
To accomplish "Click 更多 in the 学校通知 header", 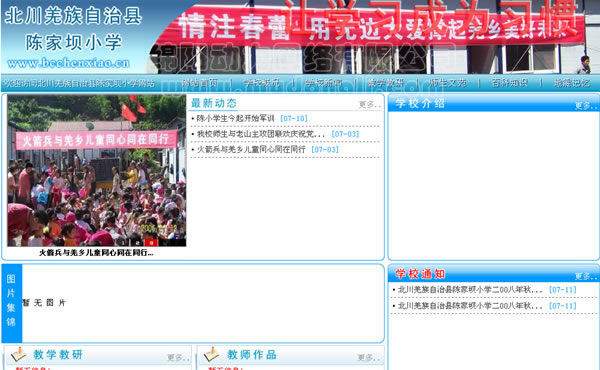I will [x=585, y=276].
